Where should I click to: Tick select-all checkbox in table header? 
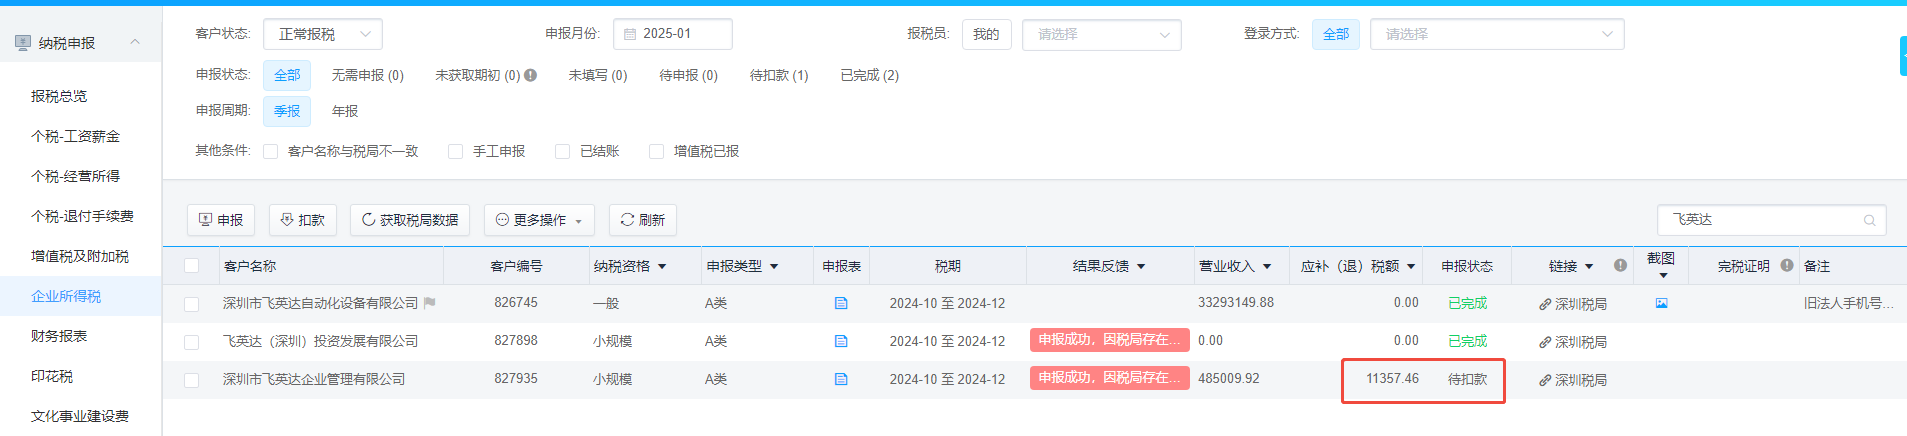click(x=192, y=266)
